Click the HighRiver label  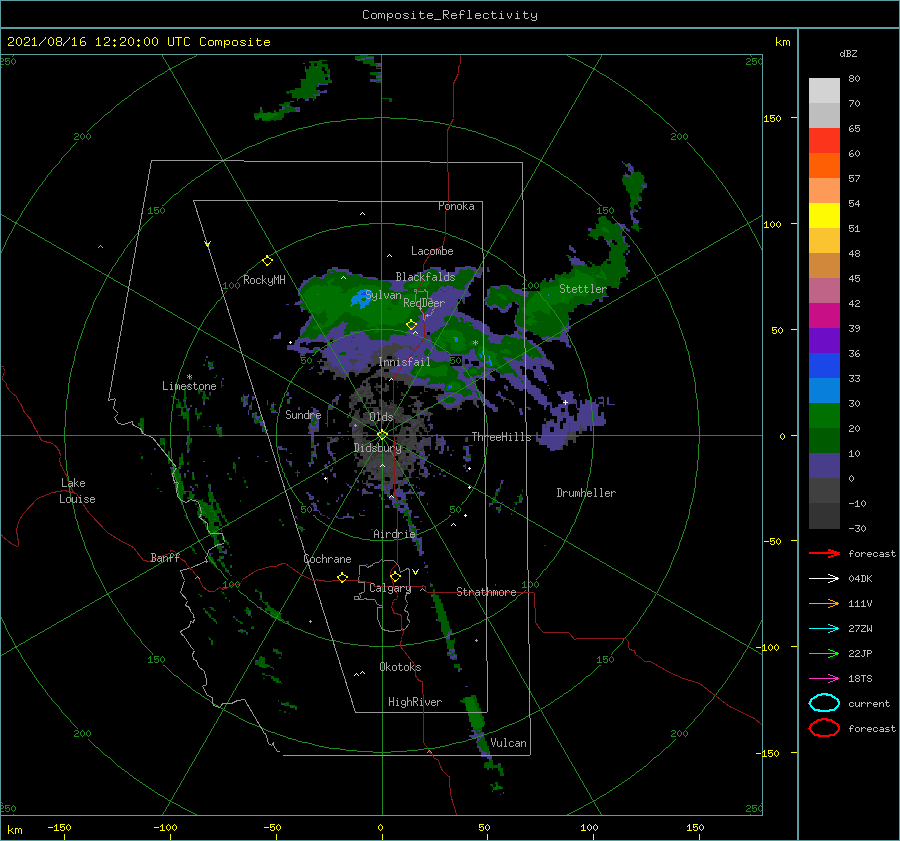pyautogui.click(x=414, y=702)
